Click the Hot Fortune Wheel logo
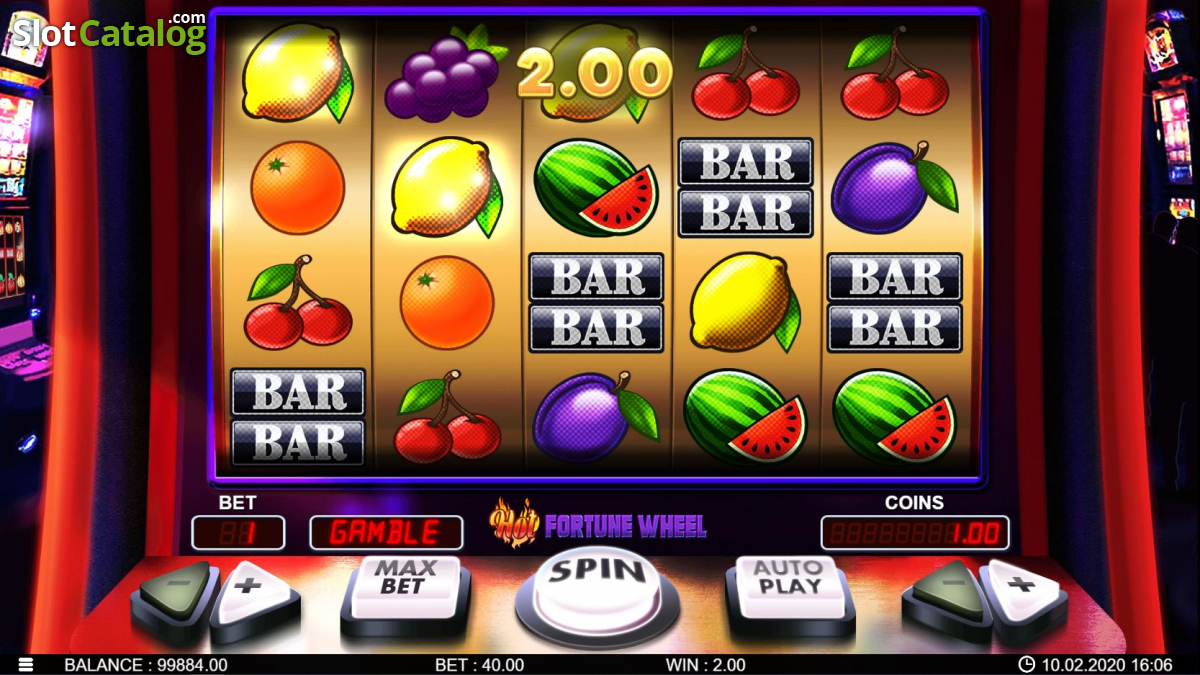Screen dimensions: 1200x675 tap(597, 525)
